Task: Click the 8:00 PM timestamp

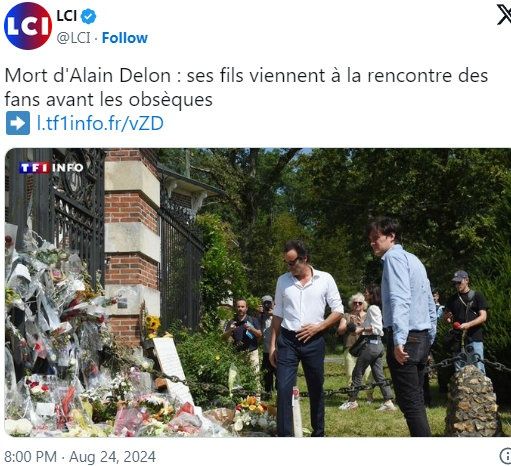Action: pyautogui.click(x=30, y=457)
